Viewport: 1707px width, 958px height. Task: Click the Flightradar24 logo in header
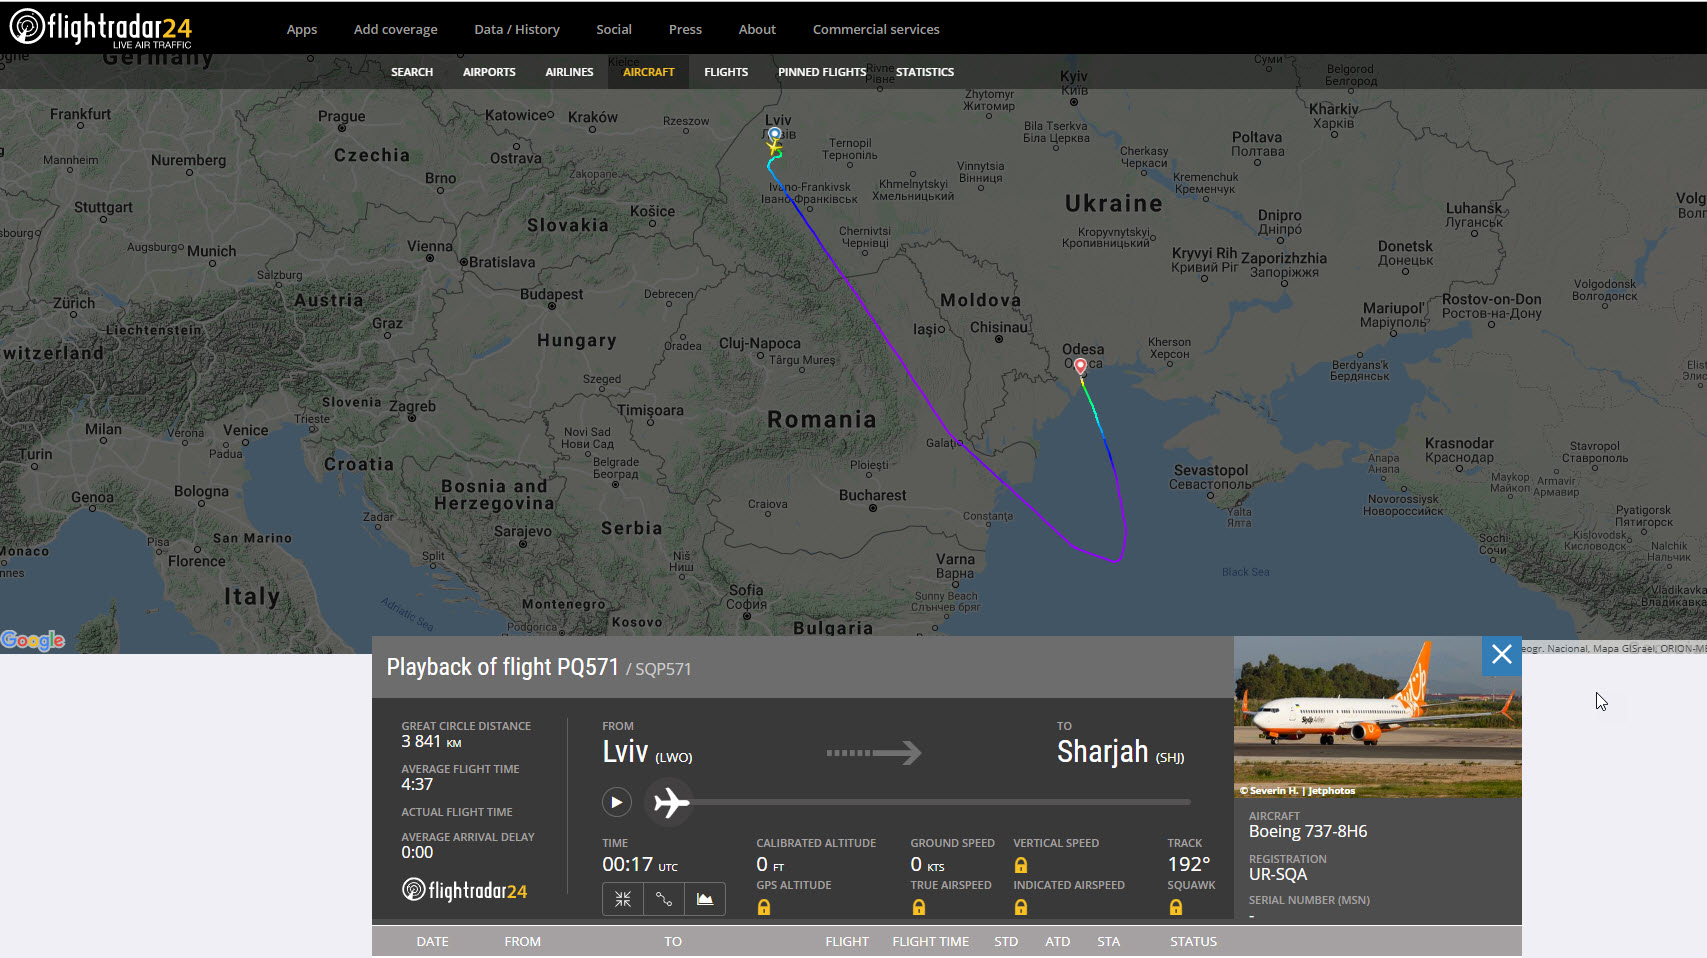click(100, 28)
